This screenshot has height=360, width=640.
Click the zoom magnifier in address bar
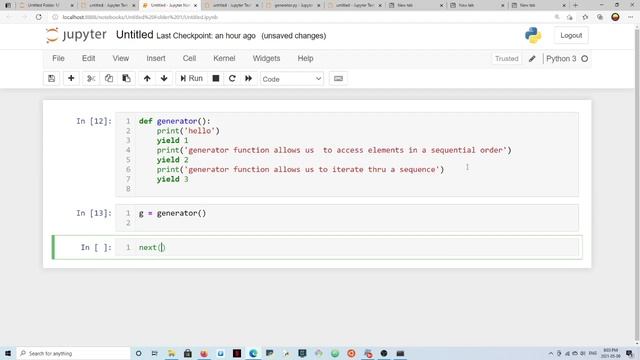click(x=557, y=17)
